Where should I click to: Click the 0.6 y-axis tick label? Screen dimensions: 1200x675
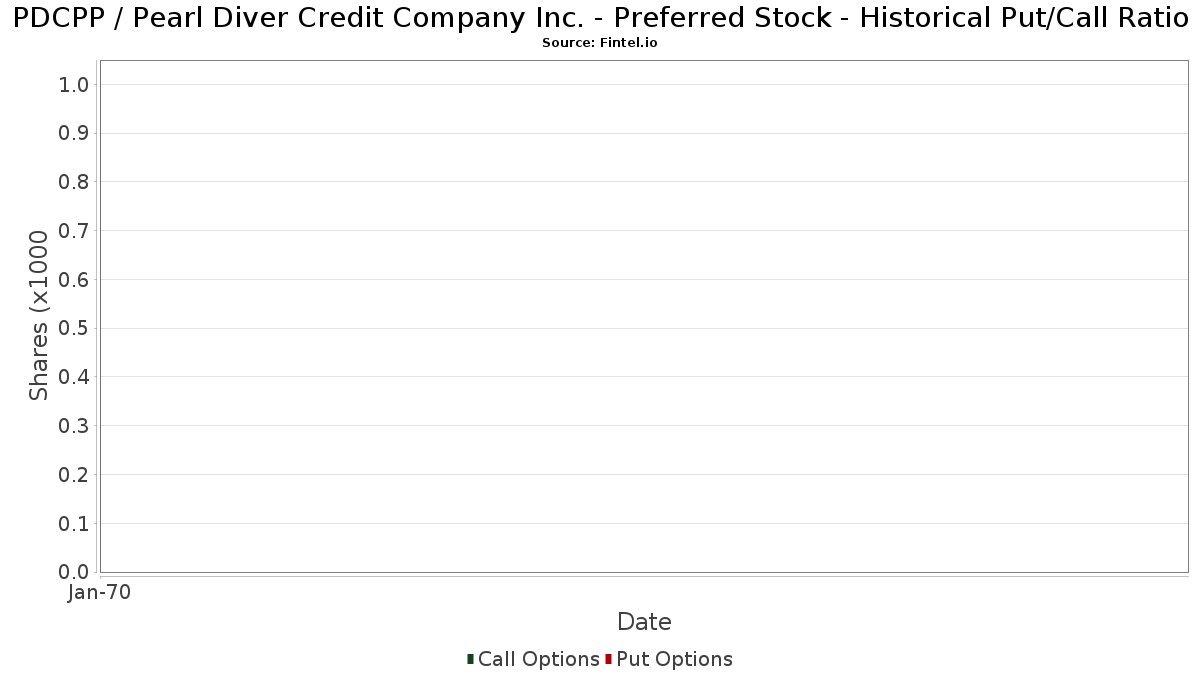click(x=74, y=280)
